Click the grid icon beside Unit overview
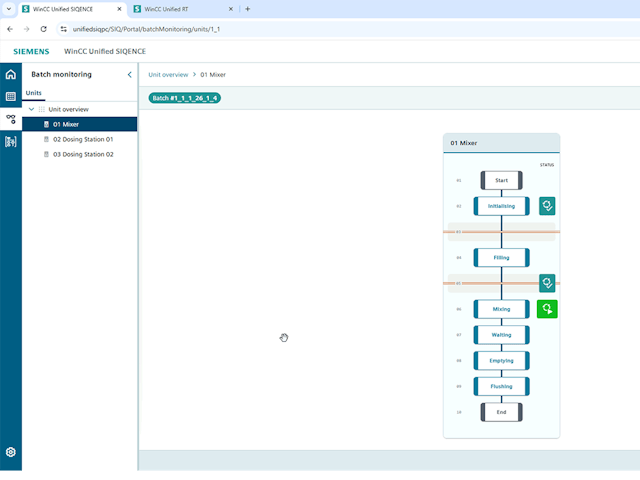Image resolution: width=640 pixels, height=480 pixels. tap(42, 109)
